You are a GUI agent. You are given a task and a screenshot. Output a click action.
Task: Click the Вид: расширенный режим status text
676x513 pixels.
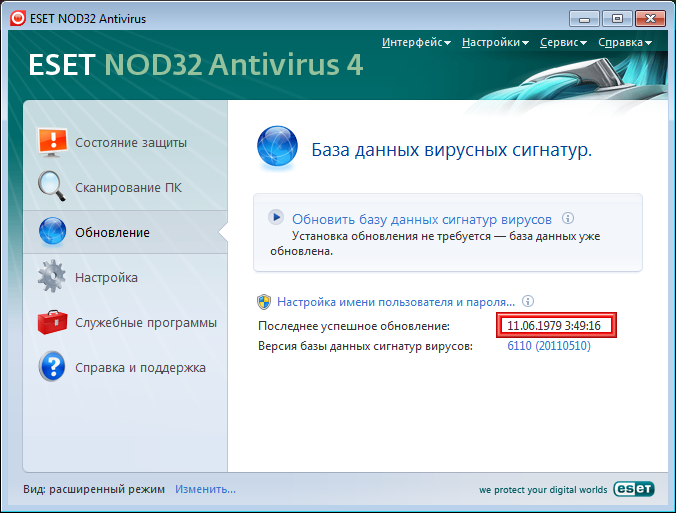click(x=94, y=489)
